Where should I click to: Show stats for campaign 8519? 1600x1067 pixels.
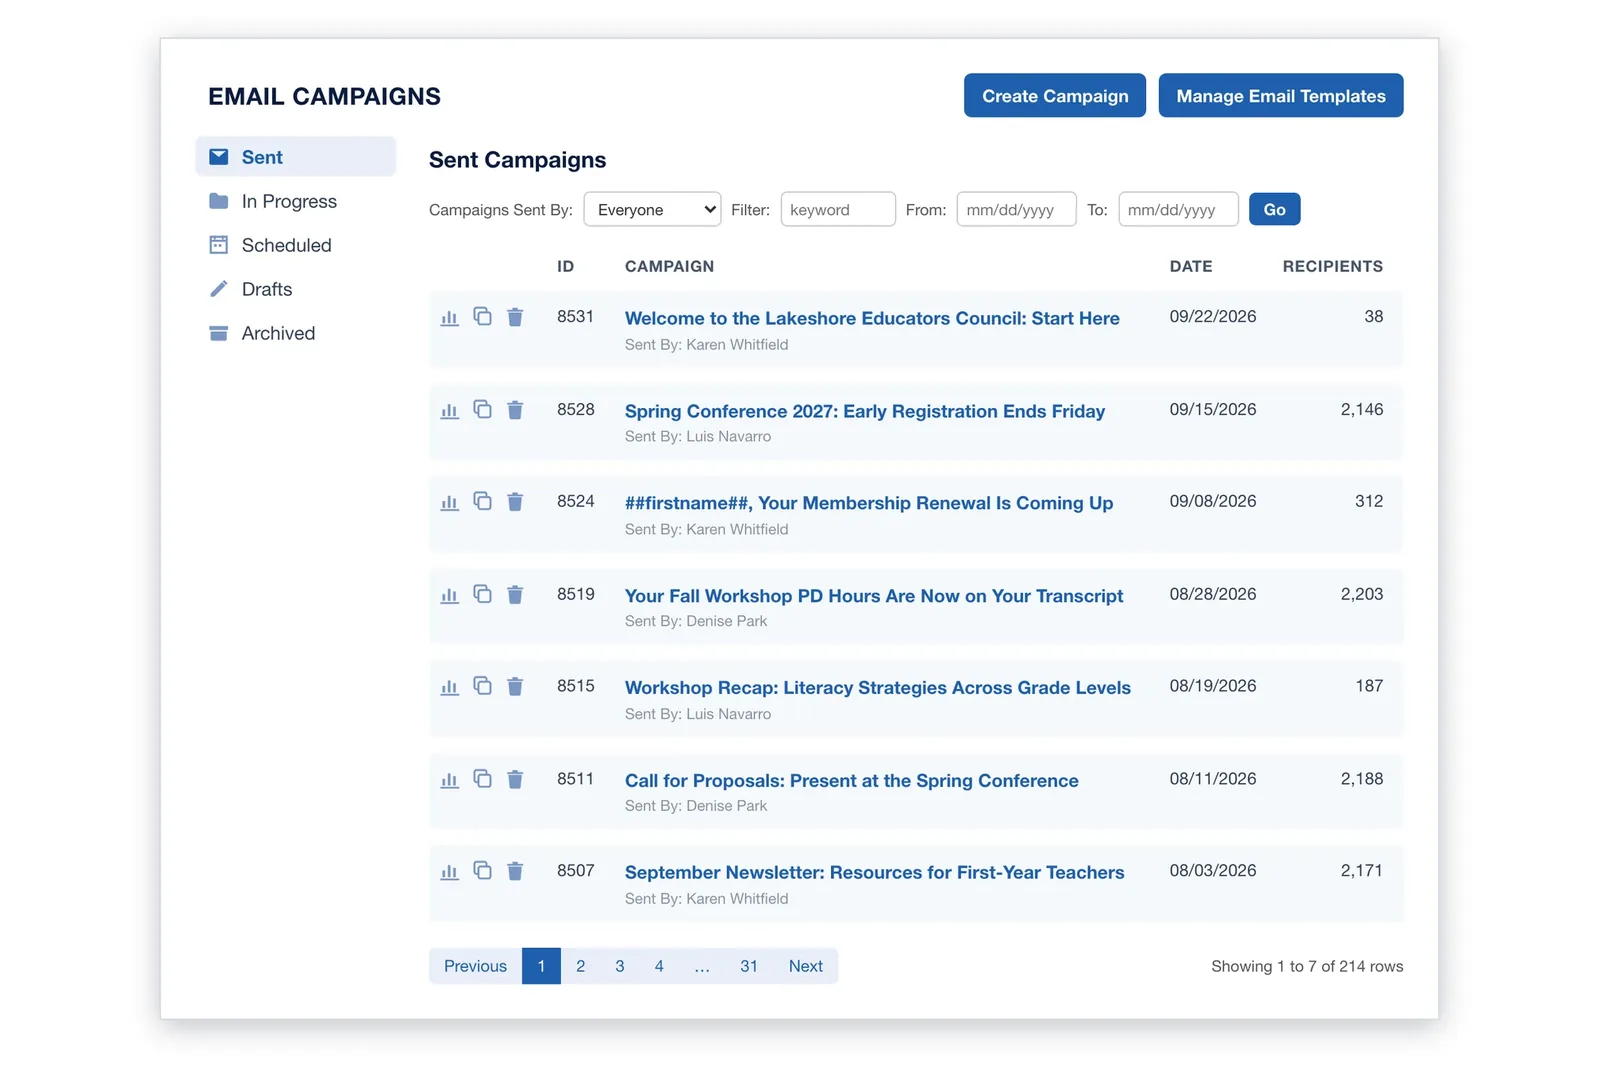point(450,596)
